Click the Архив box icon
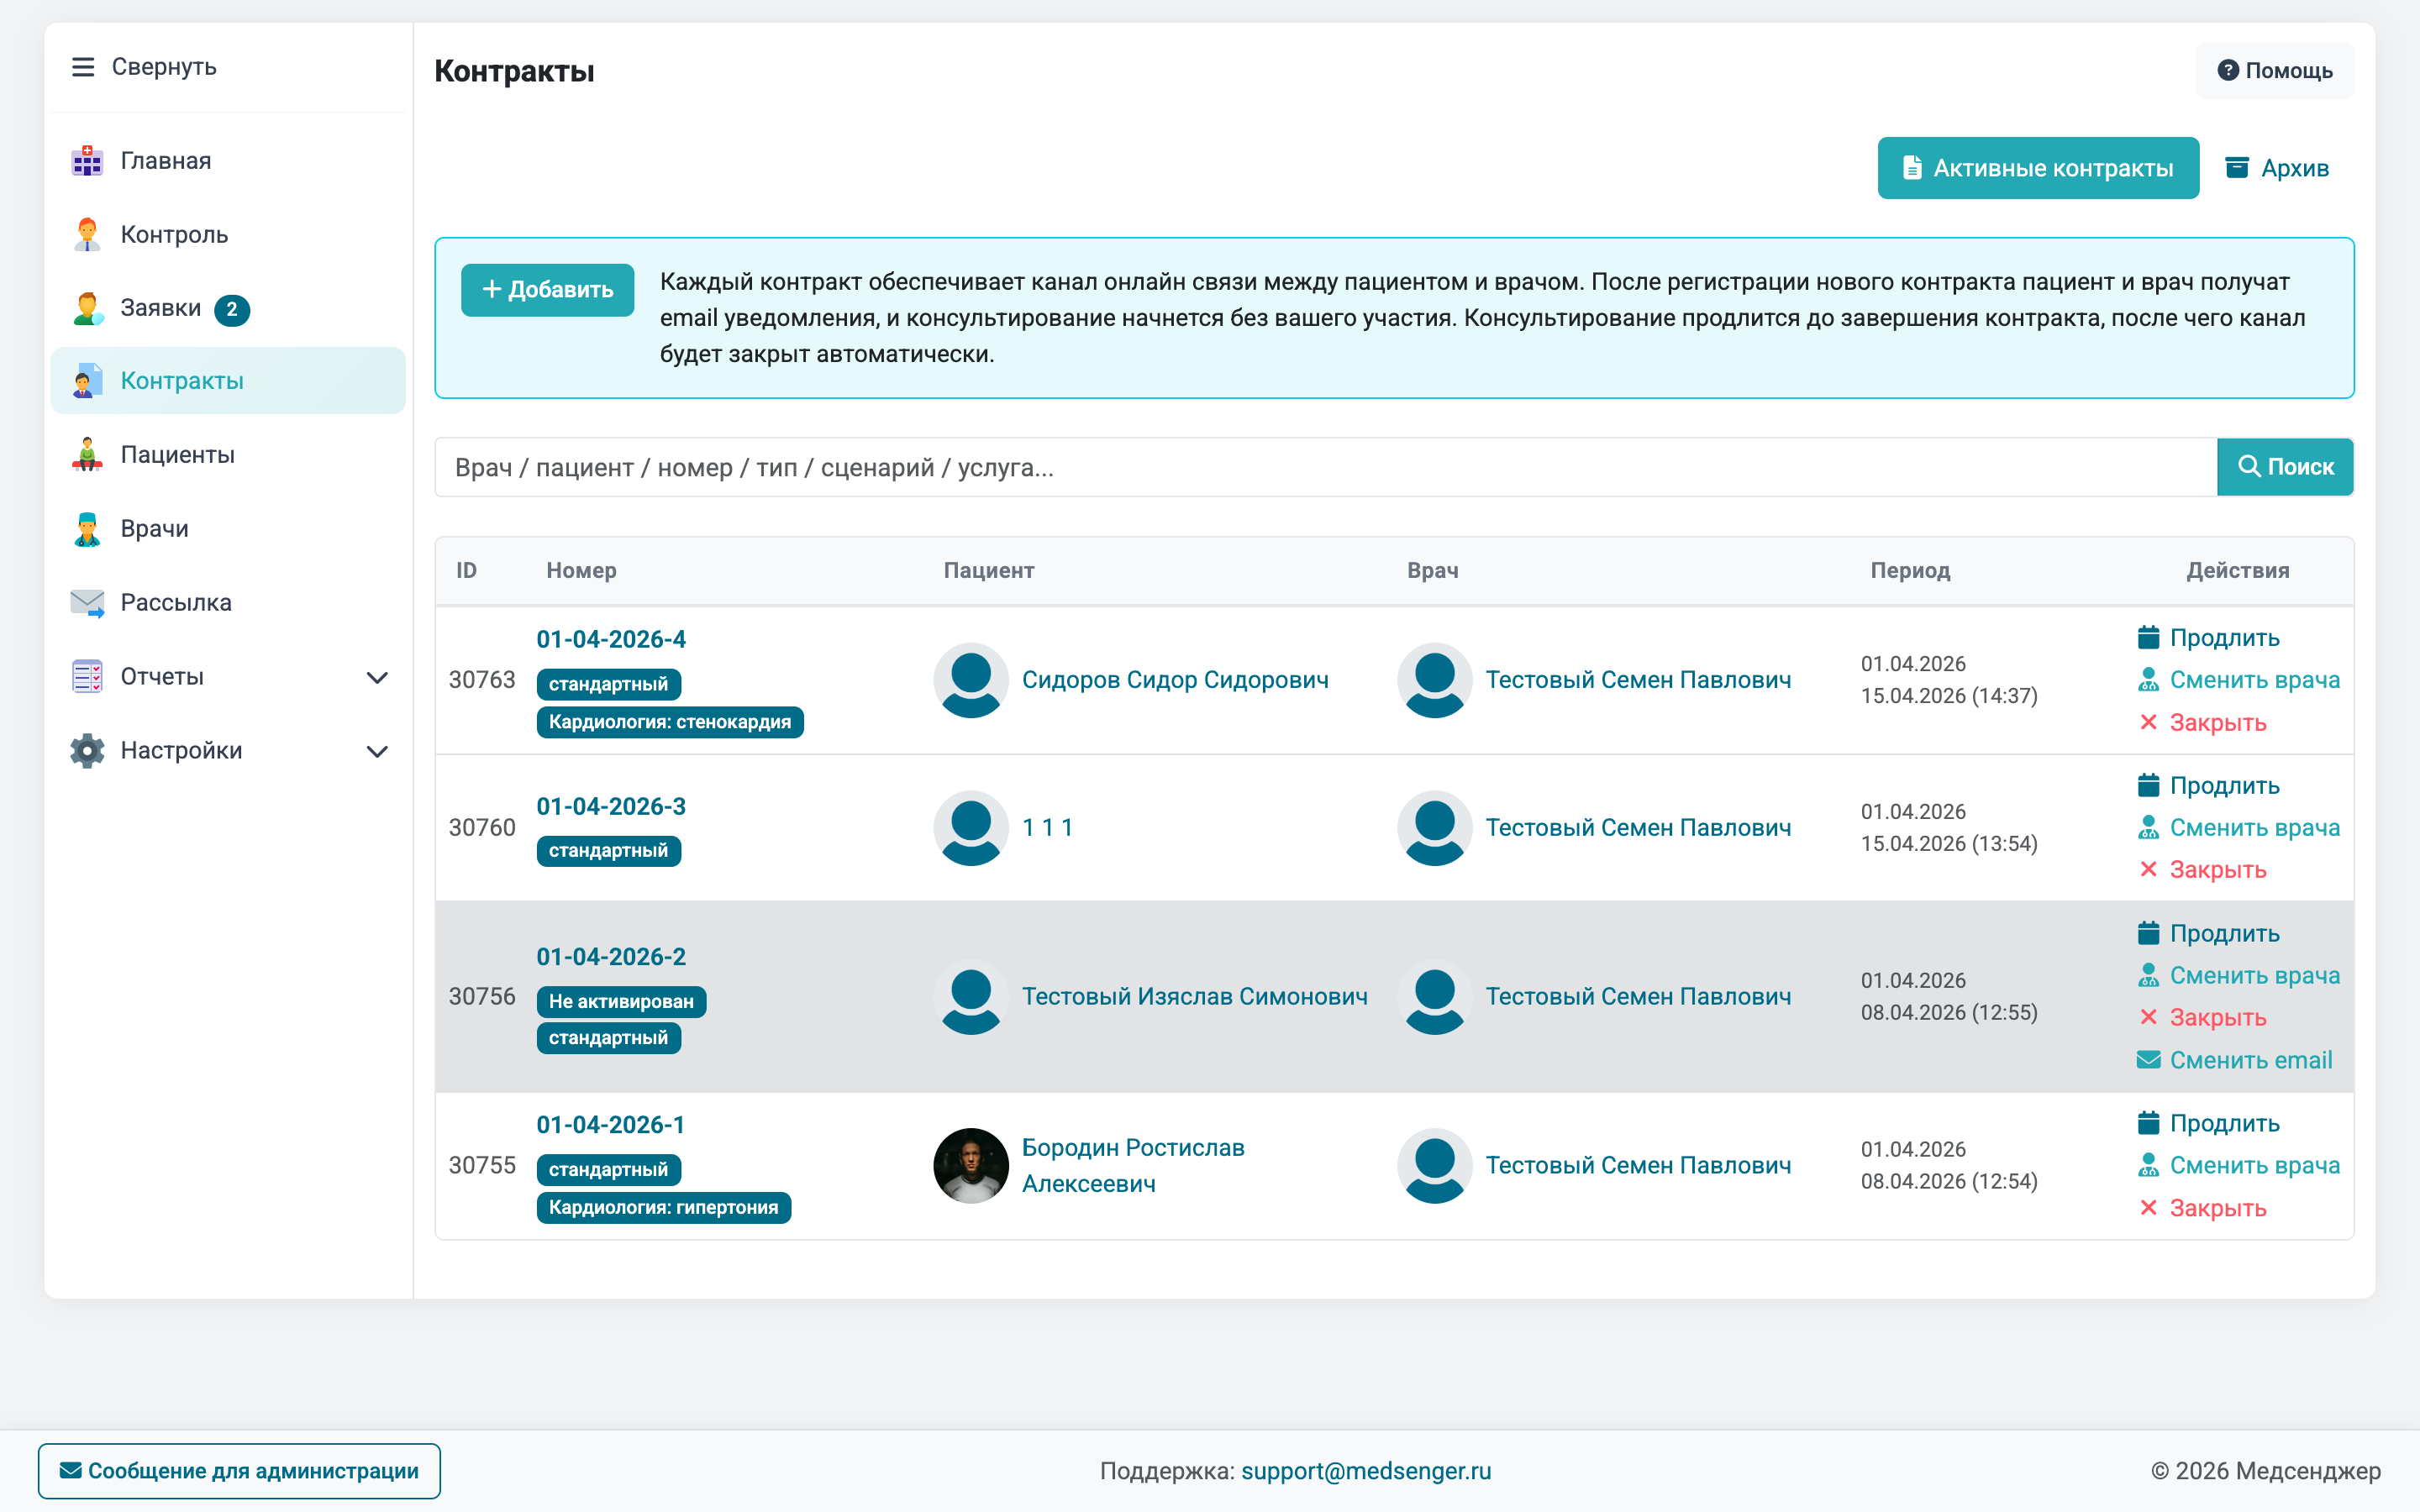Viewport: 2420px width, 1512px height. click(x=2237, y=167)
